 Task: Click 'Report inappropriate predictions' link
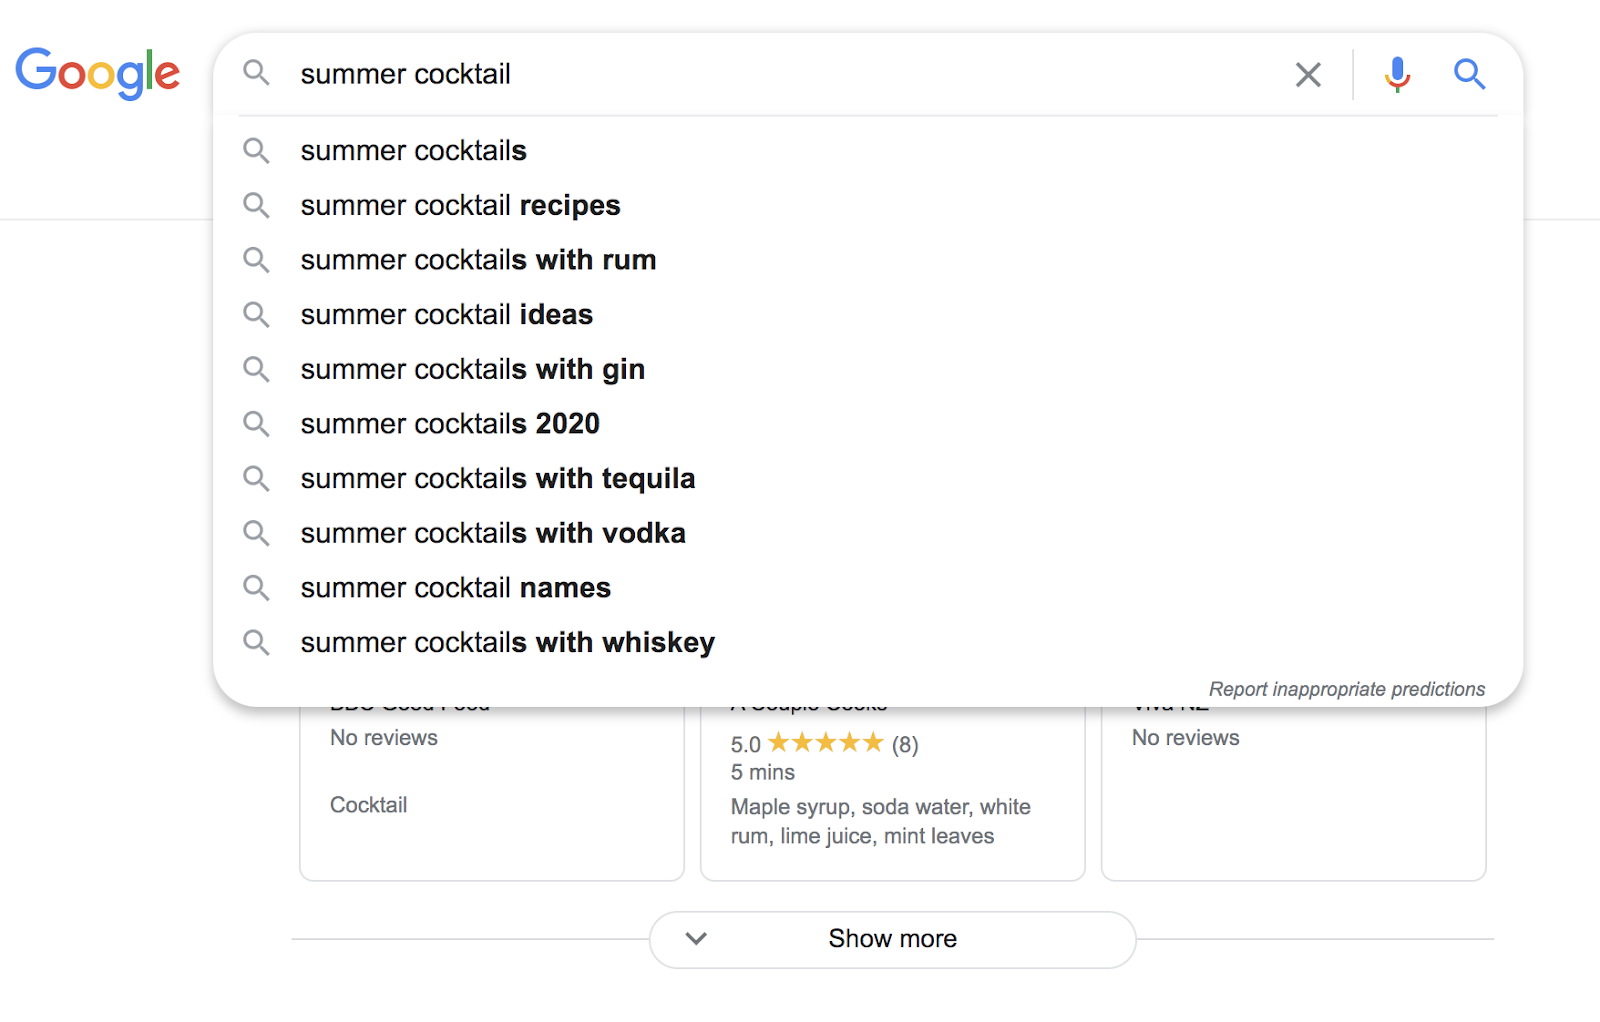tap(1346, 689)
